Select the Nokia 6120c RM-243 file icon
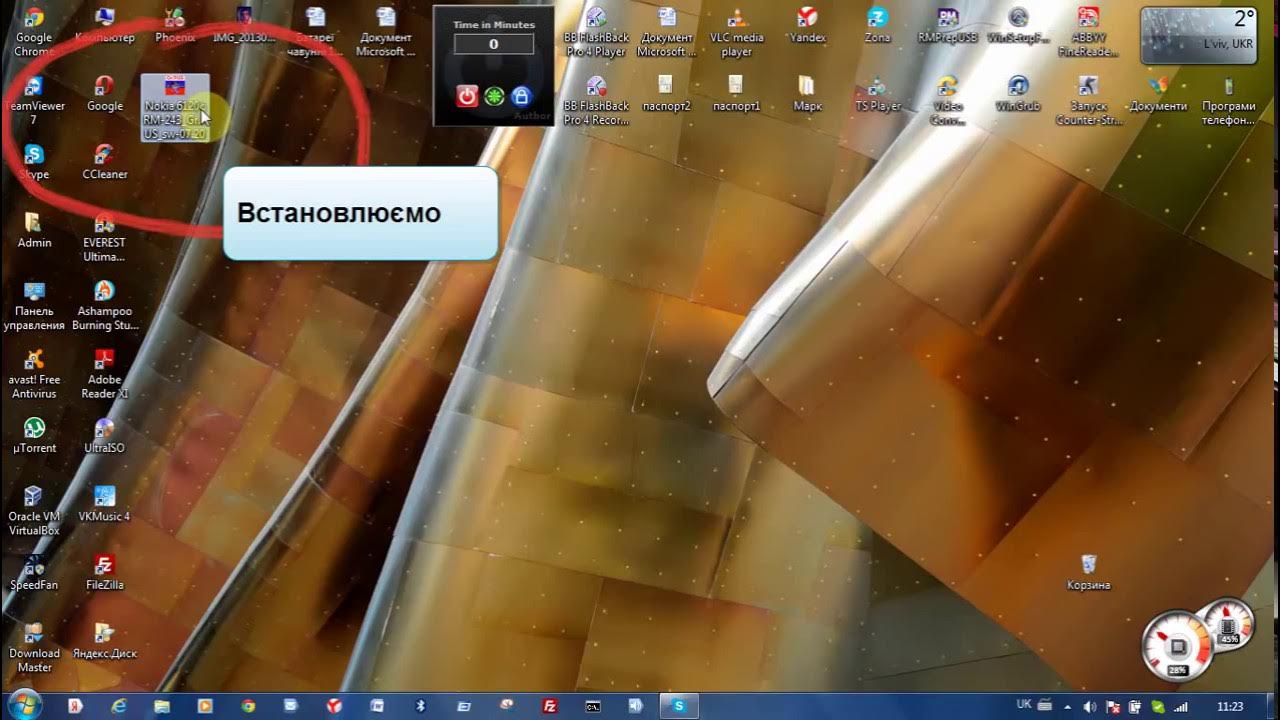The height and width of the screenshot is (720, 1280). [x=175, y=107]
